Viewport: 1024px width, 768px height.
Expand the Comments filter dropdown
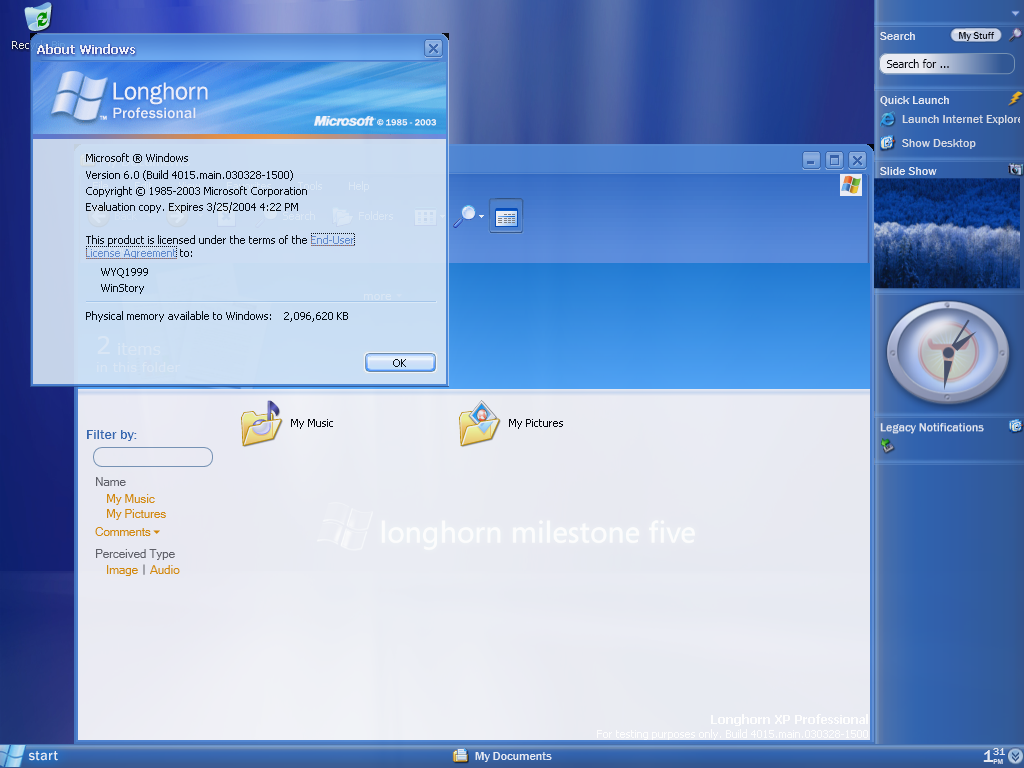(127, 532)
